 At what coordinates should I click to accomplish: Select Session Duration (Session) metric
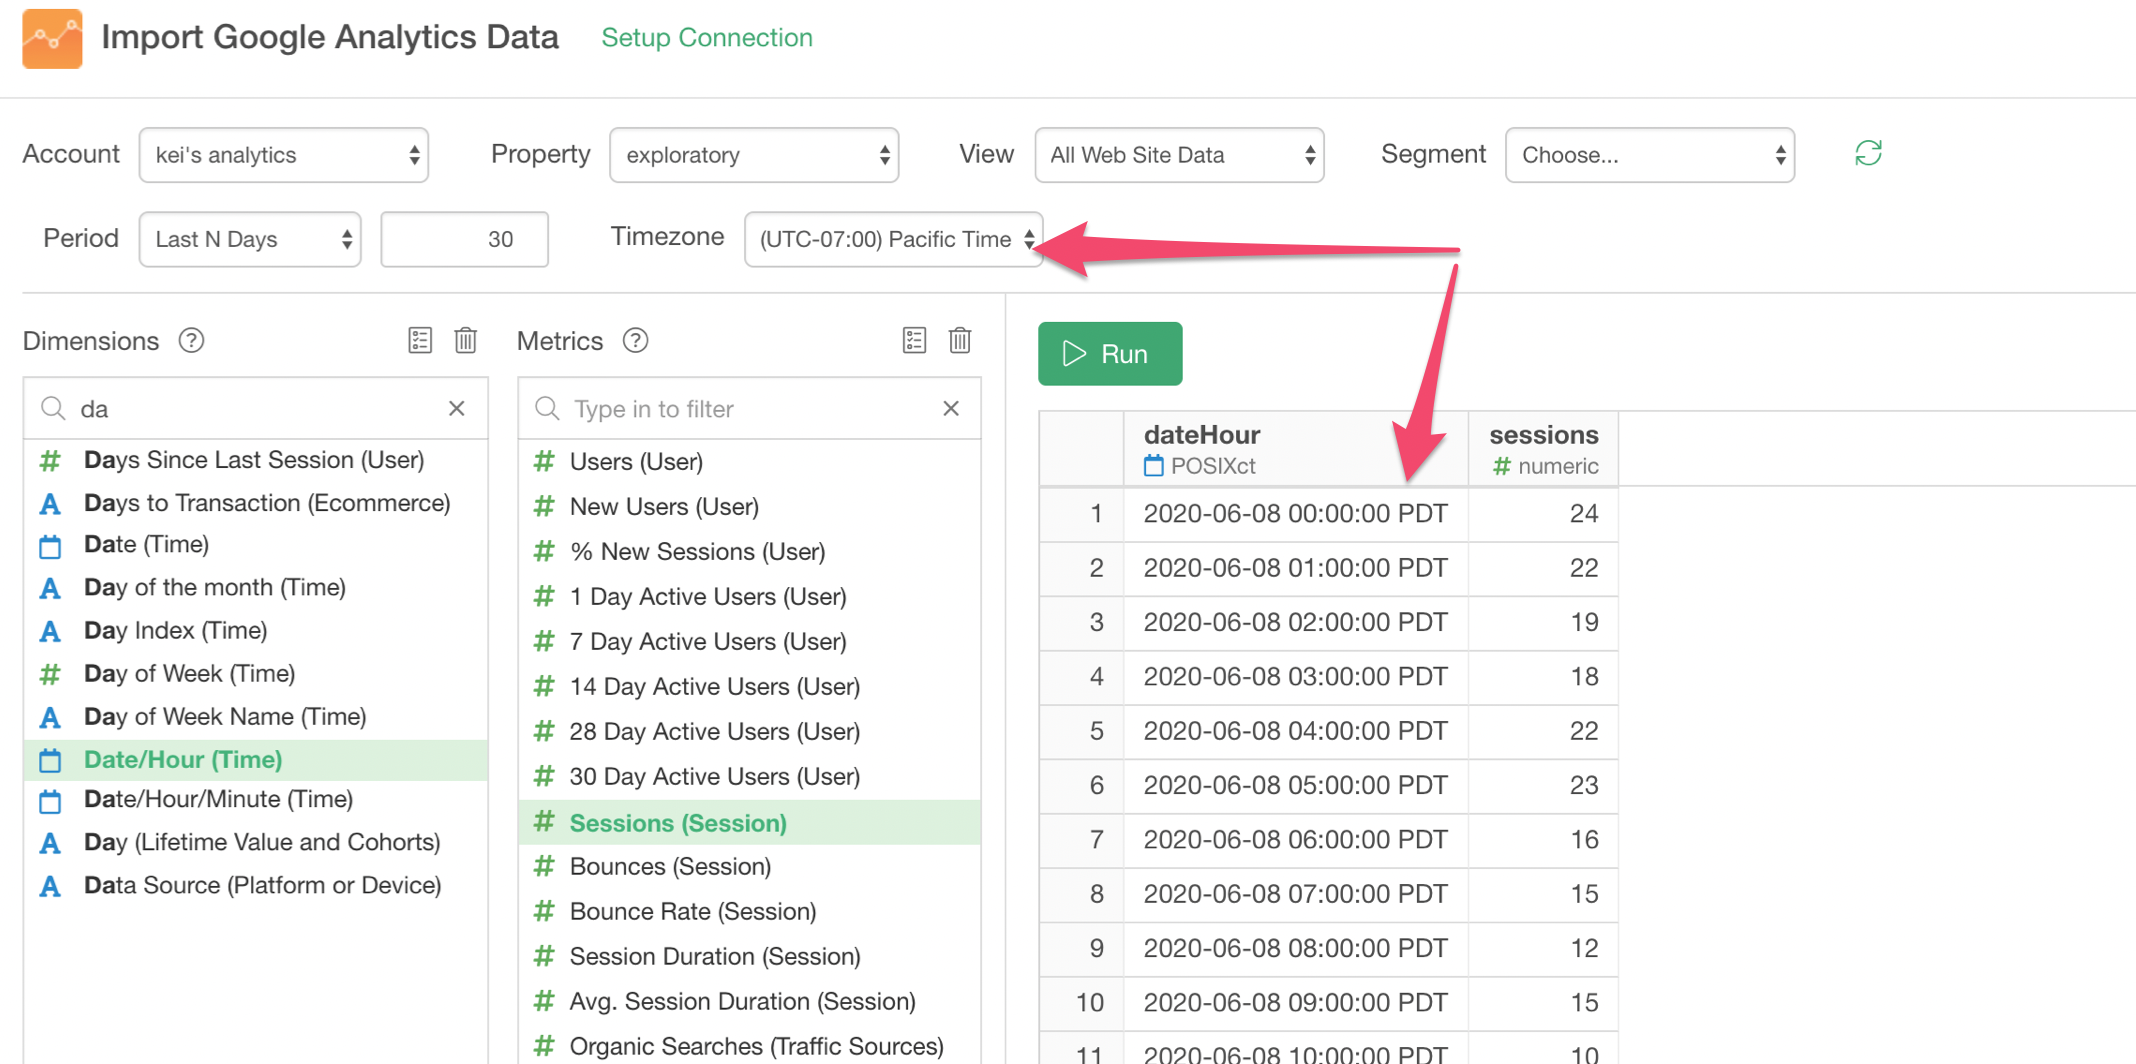click(x=749, y=957)
